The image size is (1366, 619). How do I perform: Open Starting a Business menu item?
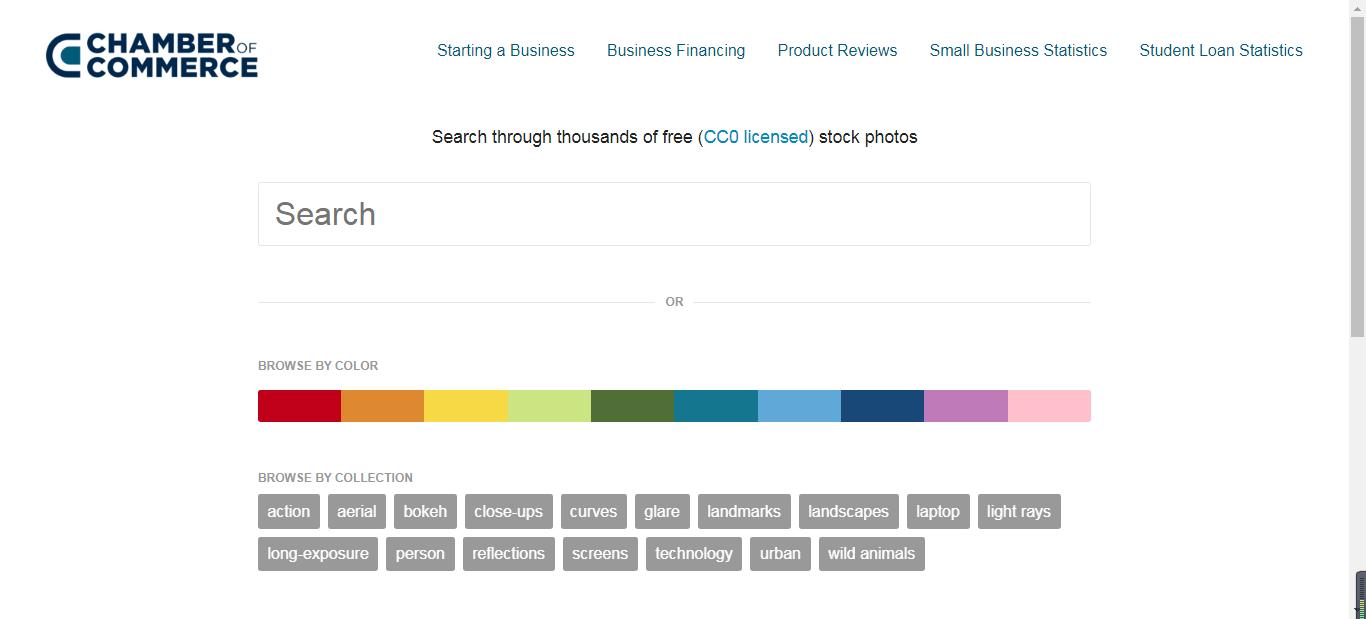tap(505, 51)
